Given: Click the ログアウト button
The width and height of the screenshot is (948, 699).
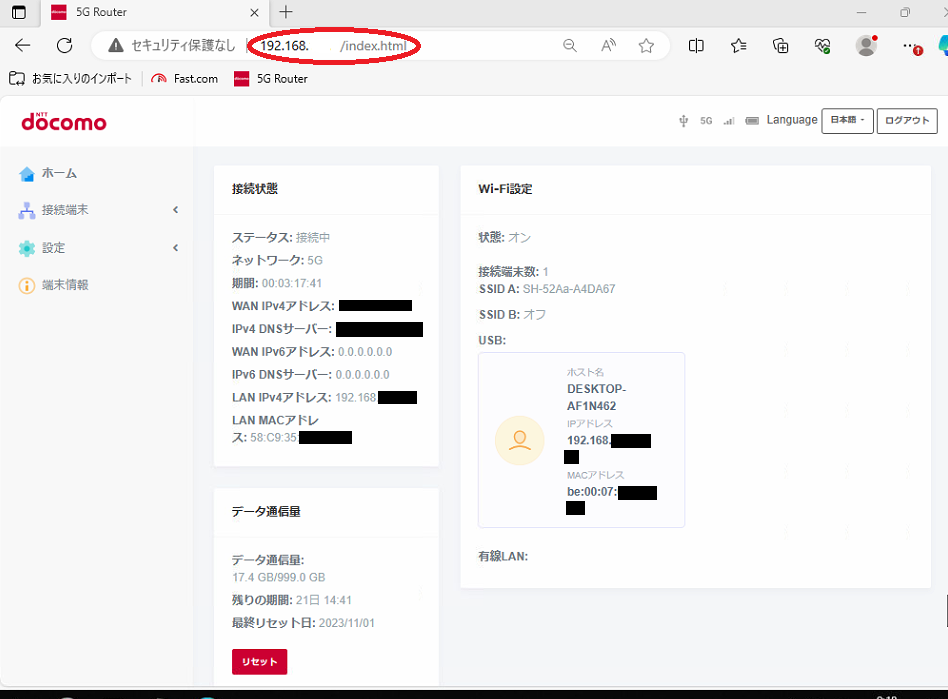Looking at the screenshot, I should click(907, 121).
